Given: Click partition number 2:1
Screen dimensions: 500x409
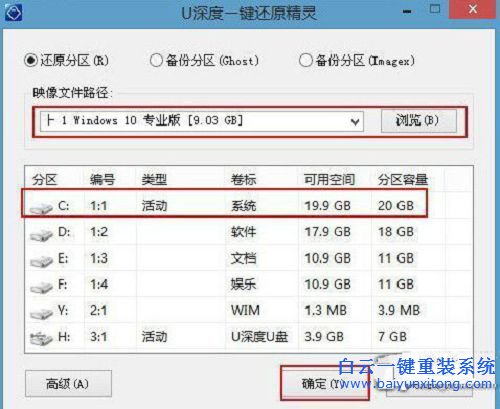Looking at the screenshot, I should pyautogui.click(x=99, y=311).
